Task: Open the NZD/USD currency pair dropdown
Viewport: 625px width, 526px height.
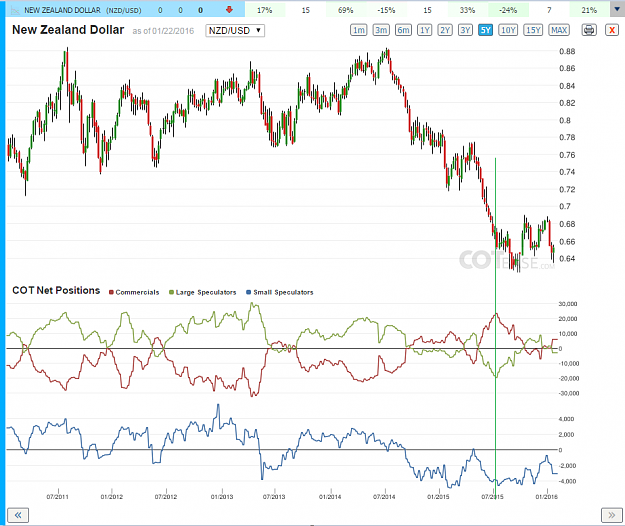Action: coord(235,31)
